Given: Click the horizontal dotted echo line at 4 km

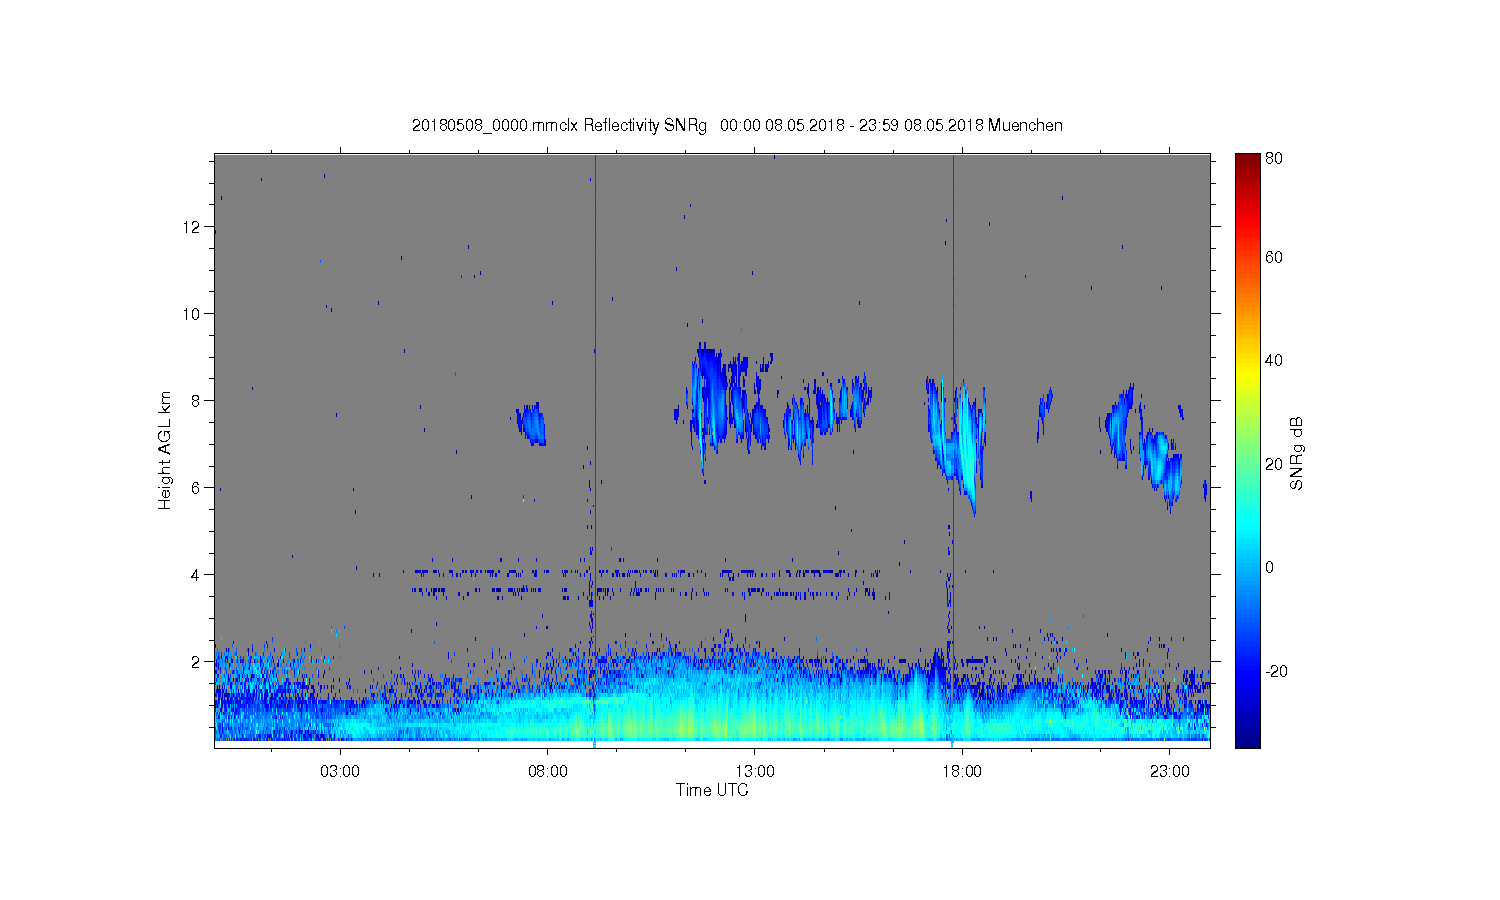Looking at the screenshot, I should 640,573.
